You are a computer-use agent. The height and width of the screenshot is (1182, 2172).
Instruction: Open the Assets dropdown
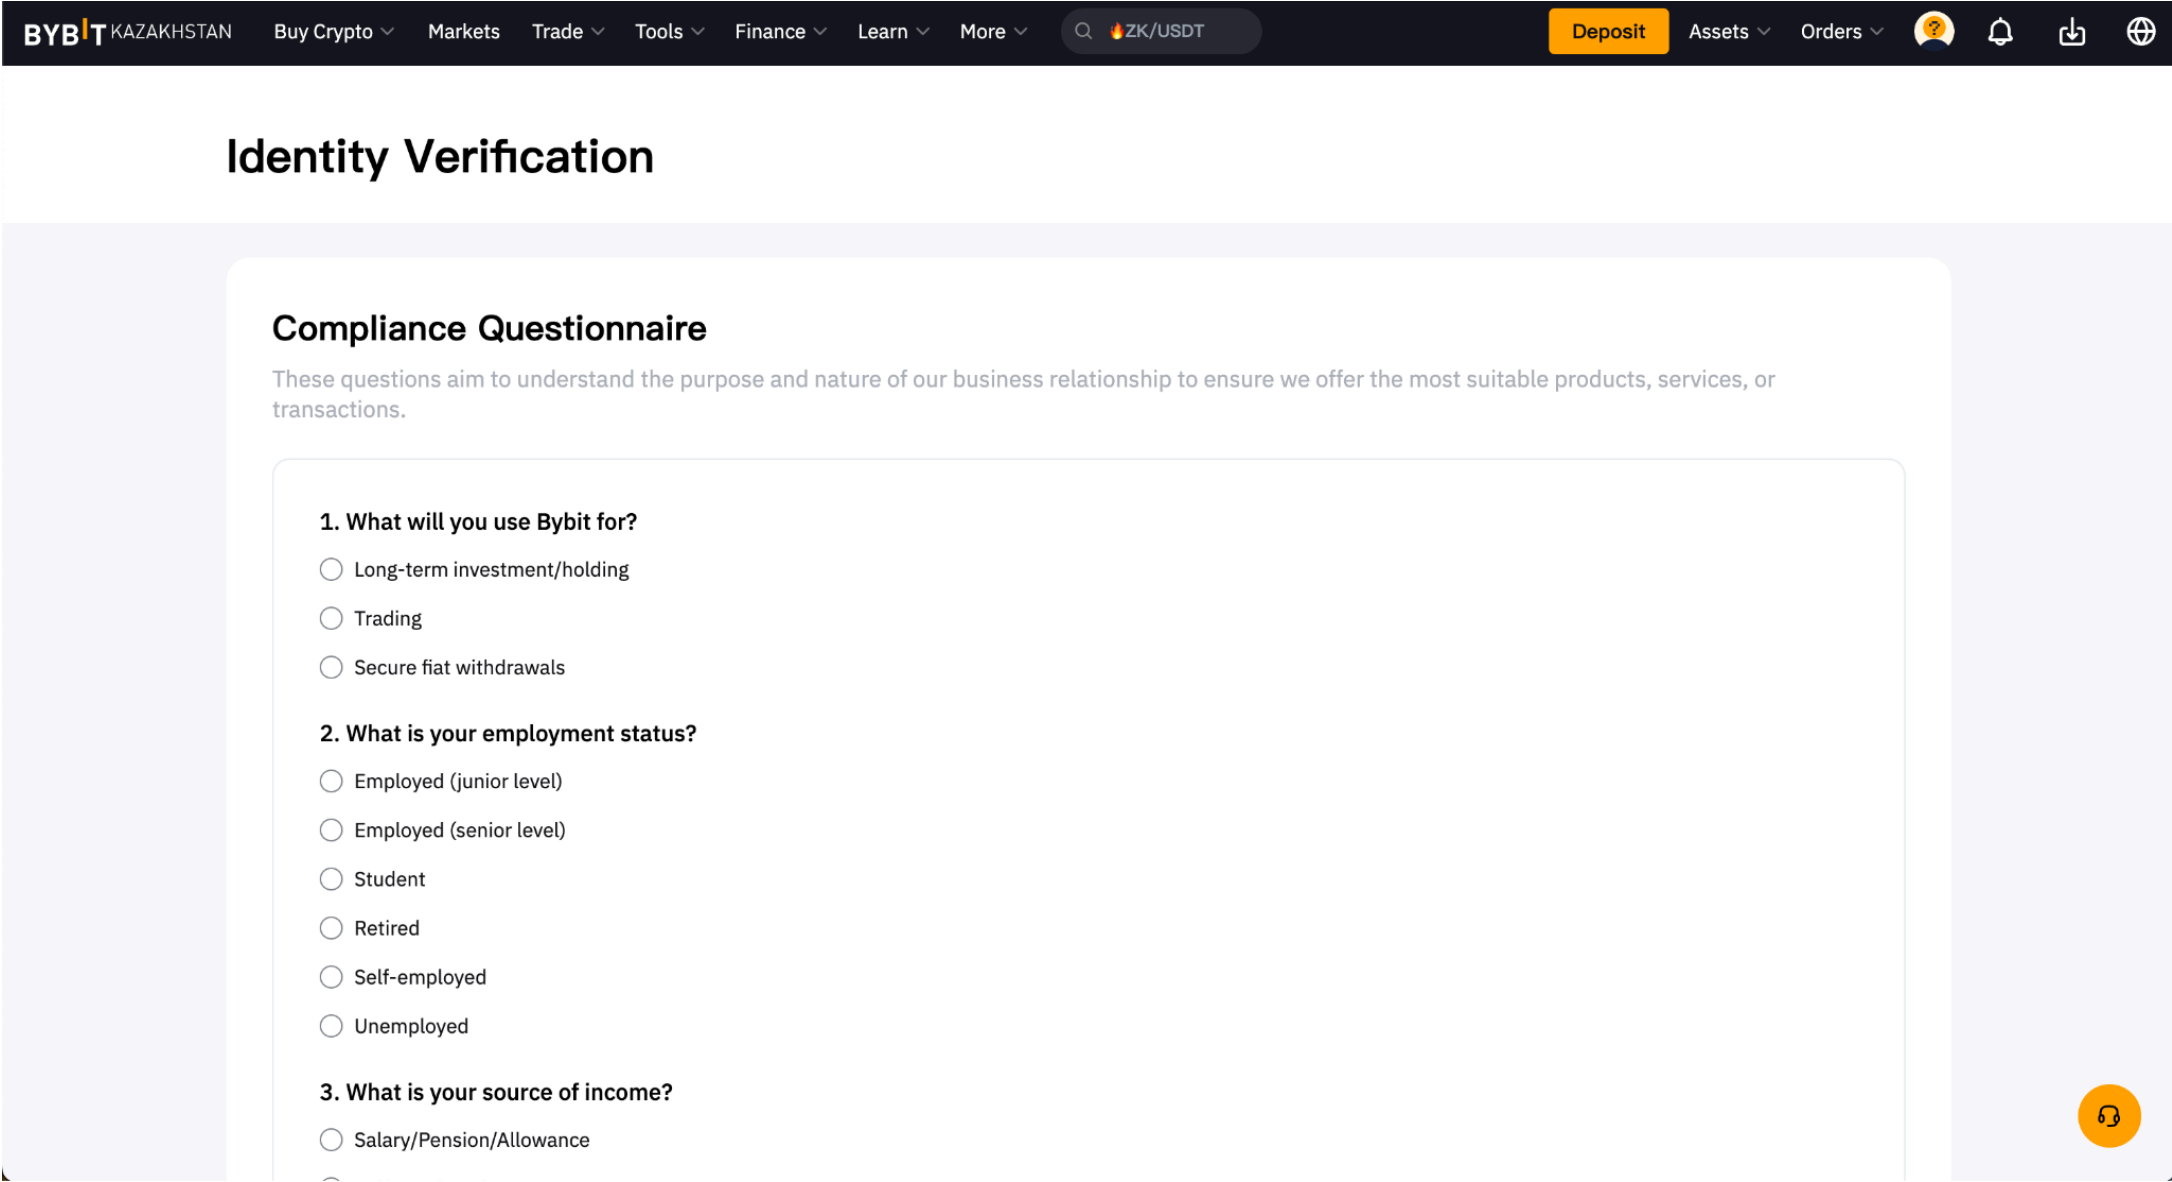point(1728,32)
